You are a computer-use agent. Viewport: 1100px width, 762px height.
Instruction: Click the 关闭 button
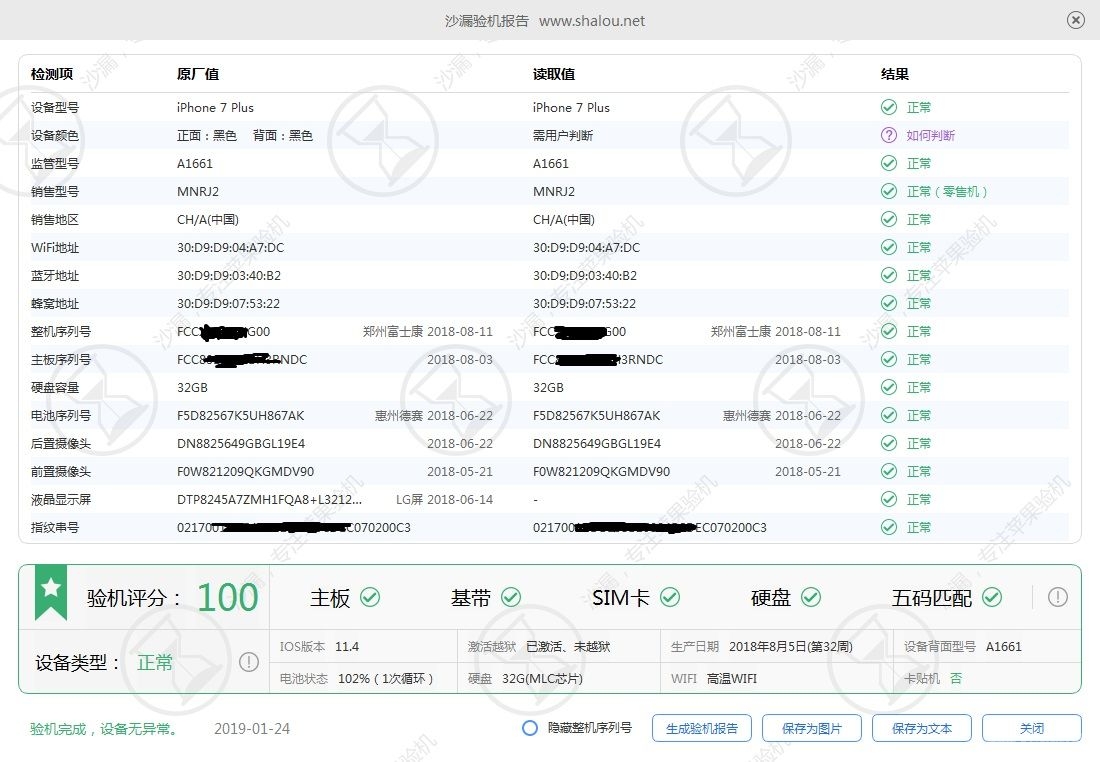pyautogui.click(x=1031, y=728)
